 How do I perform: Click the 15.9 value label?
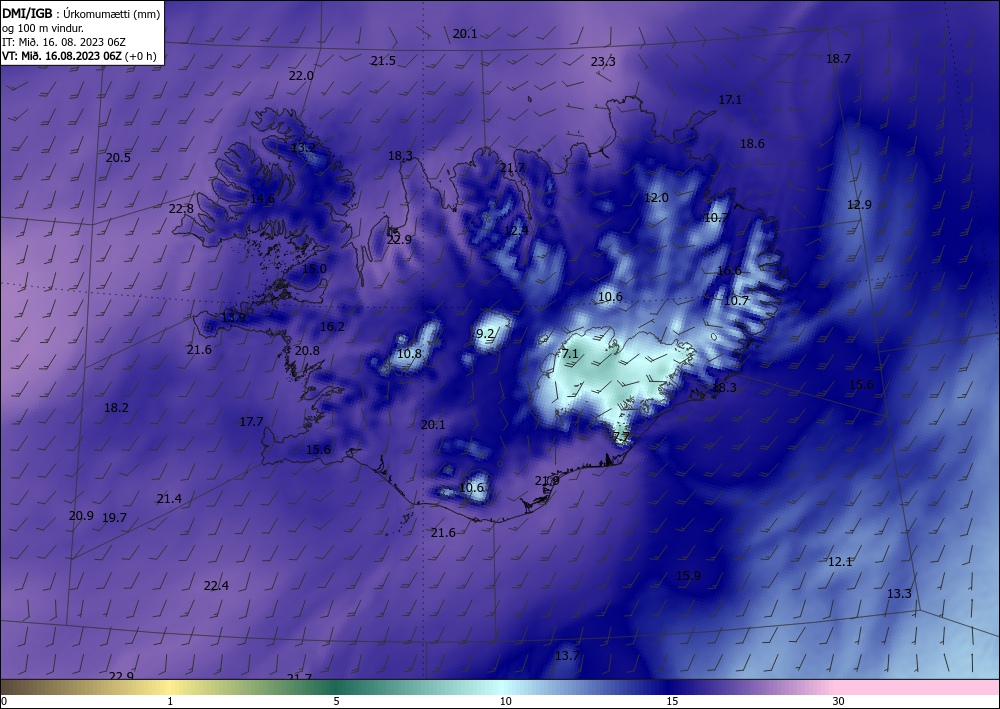tap(688, 575)
